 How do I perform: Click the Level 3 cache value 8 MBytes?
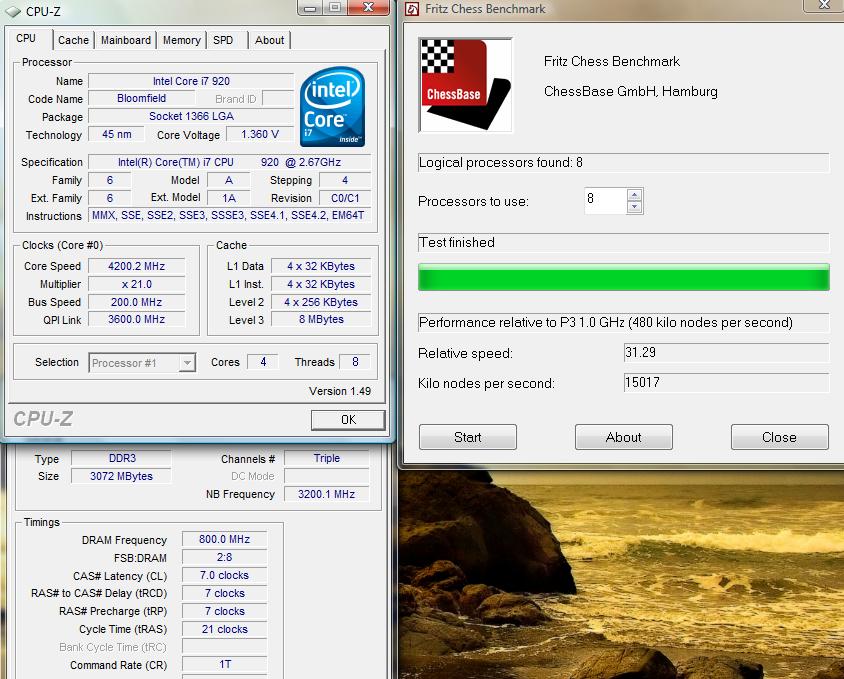[321, 319]
